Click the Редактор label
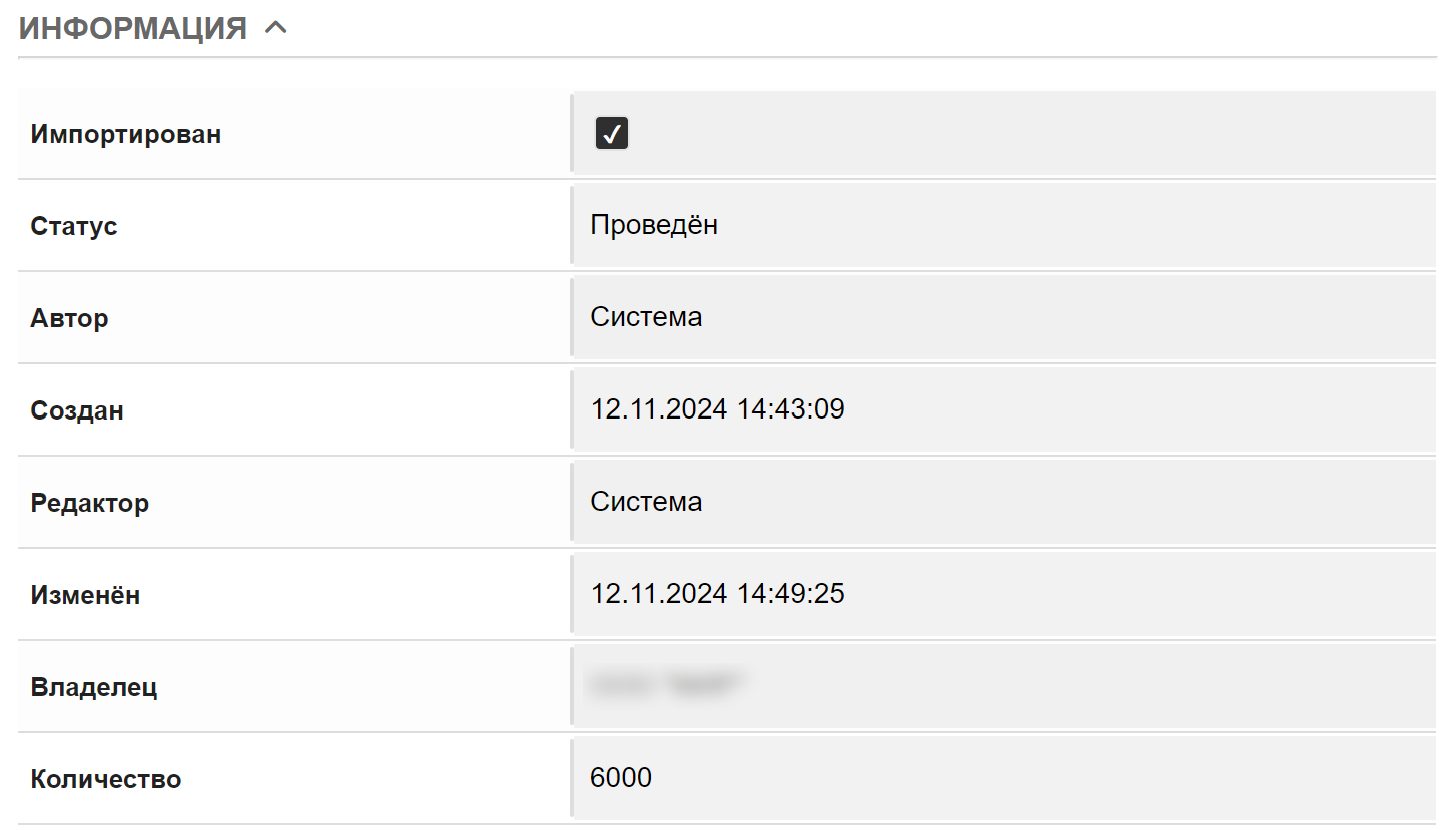Screen dimensions: 1450x830 [x=90, y=503]
